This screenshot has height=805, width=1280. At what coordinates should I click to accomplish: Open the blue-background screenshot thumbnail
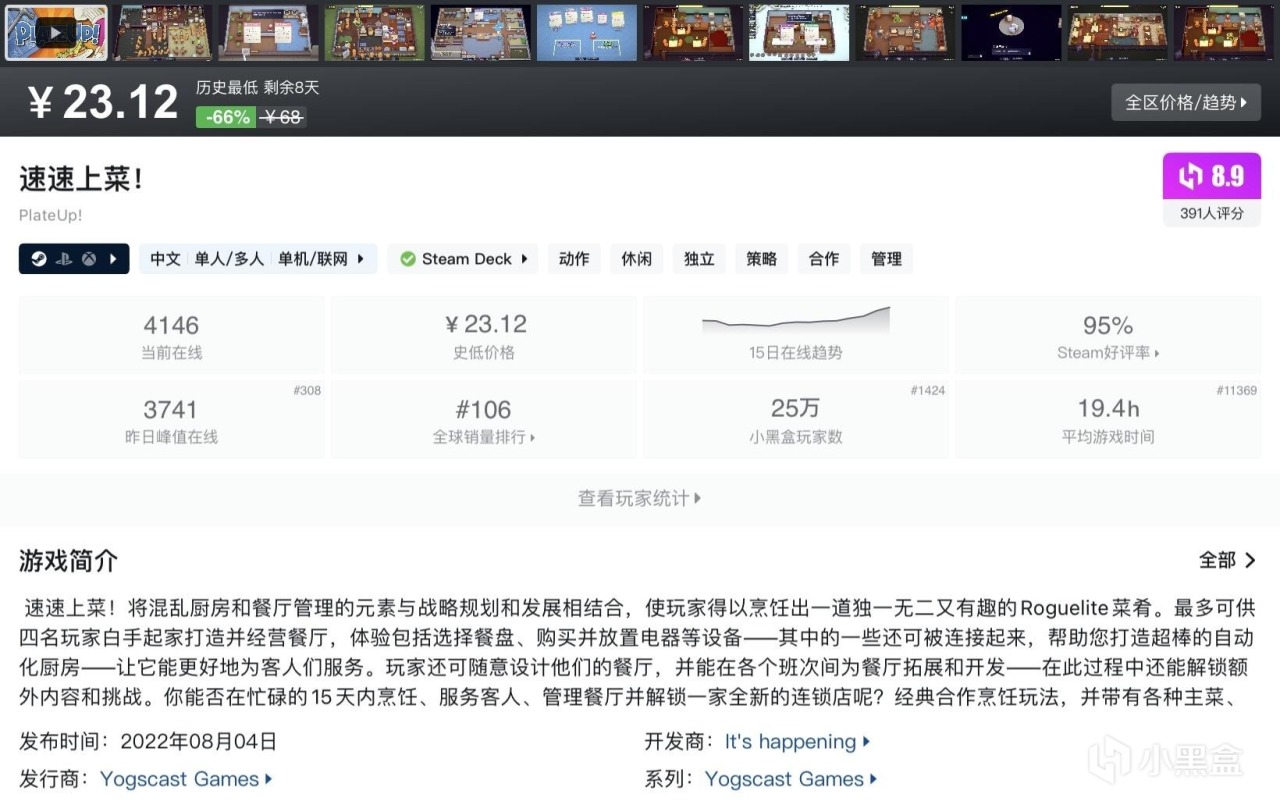[586, 32]
